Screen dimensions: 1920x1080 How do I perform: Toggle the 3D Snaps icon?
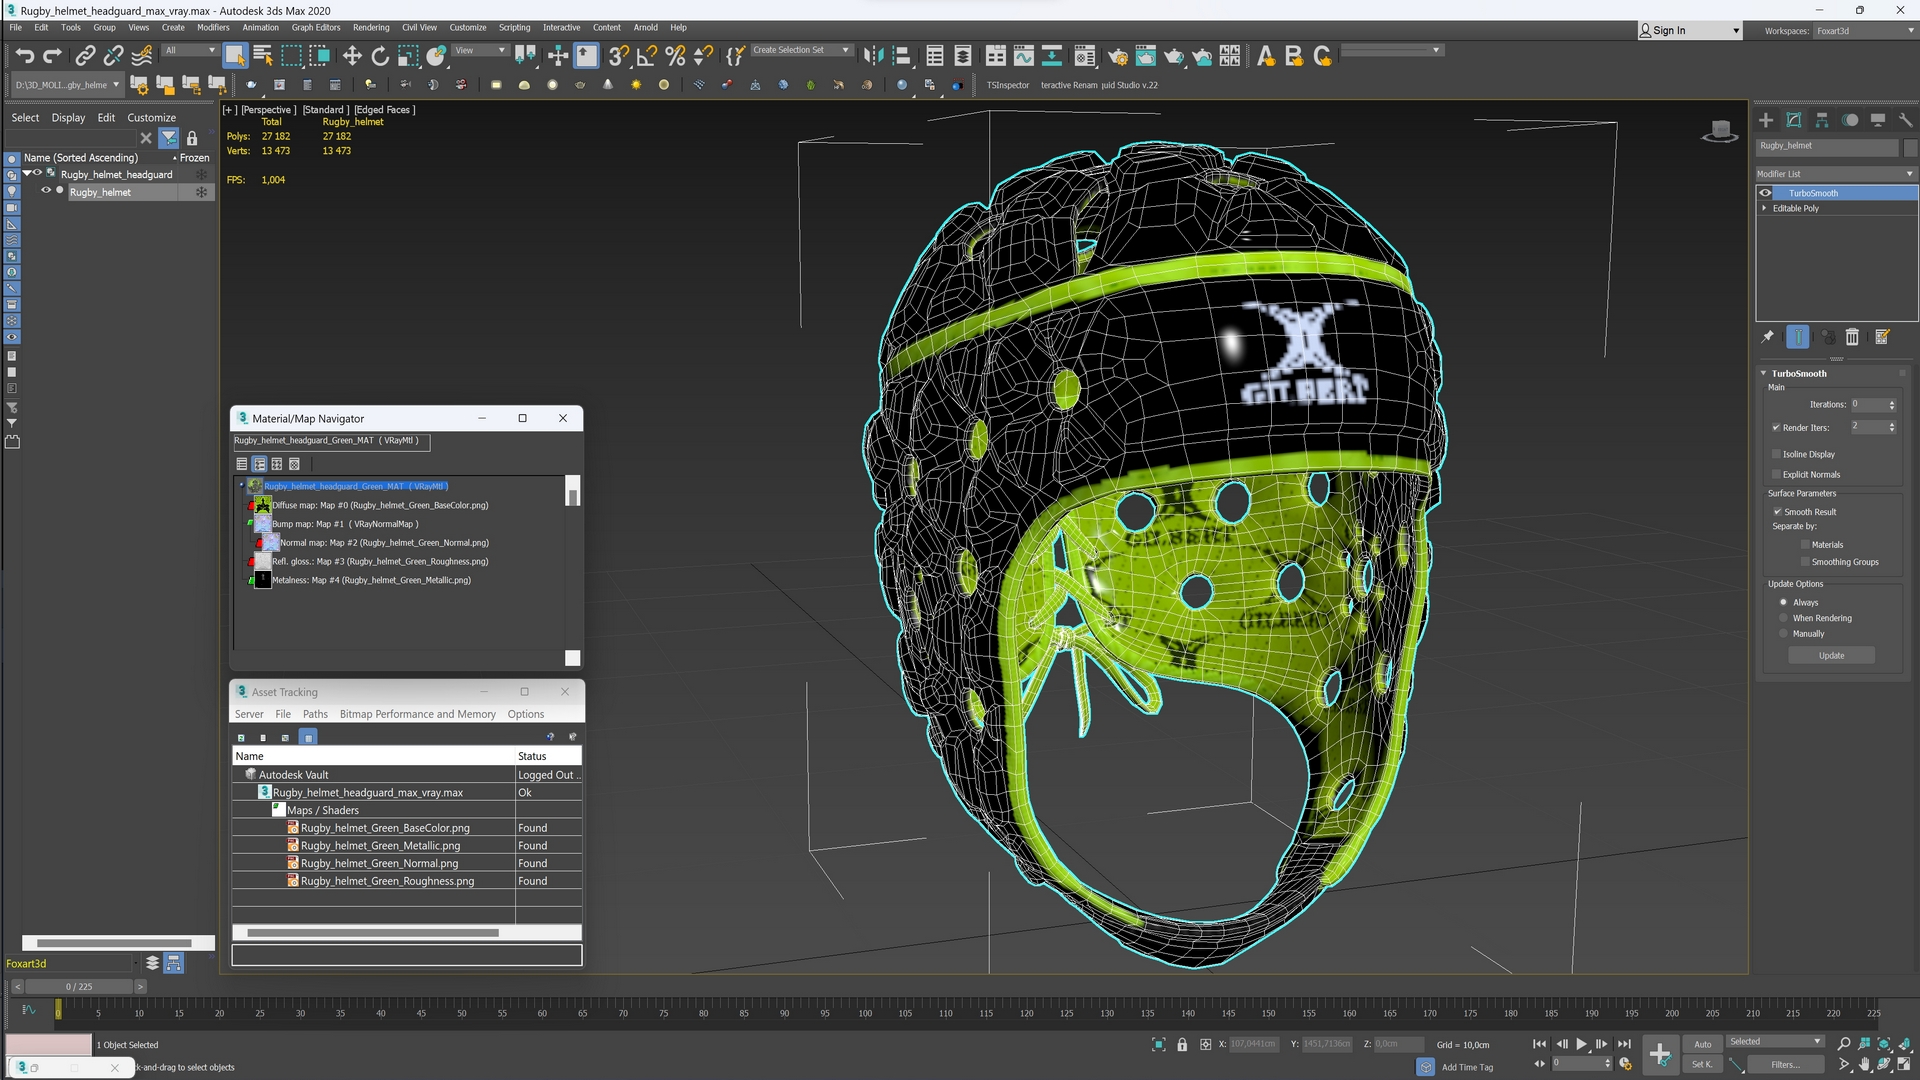coord(619,56)
